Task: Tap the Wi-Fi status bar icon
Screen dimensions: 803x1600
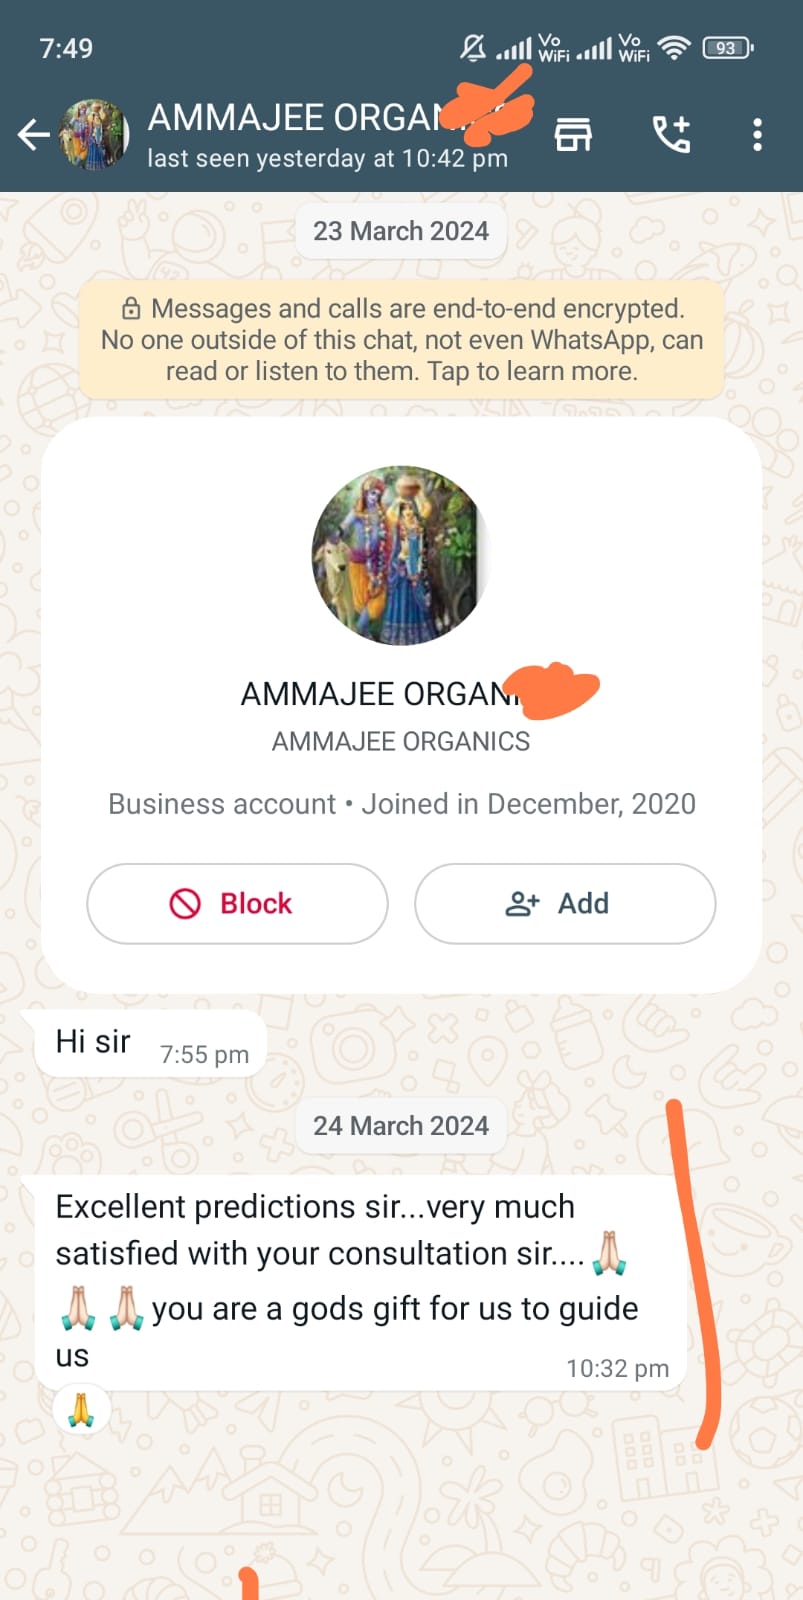Action: tap(676, 47)
